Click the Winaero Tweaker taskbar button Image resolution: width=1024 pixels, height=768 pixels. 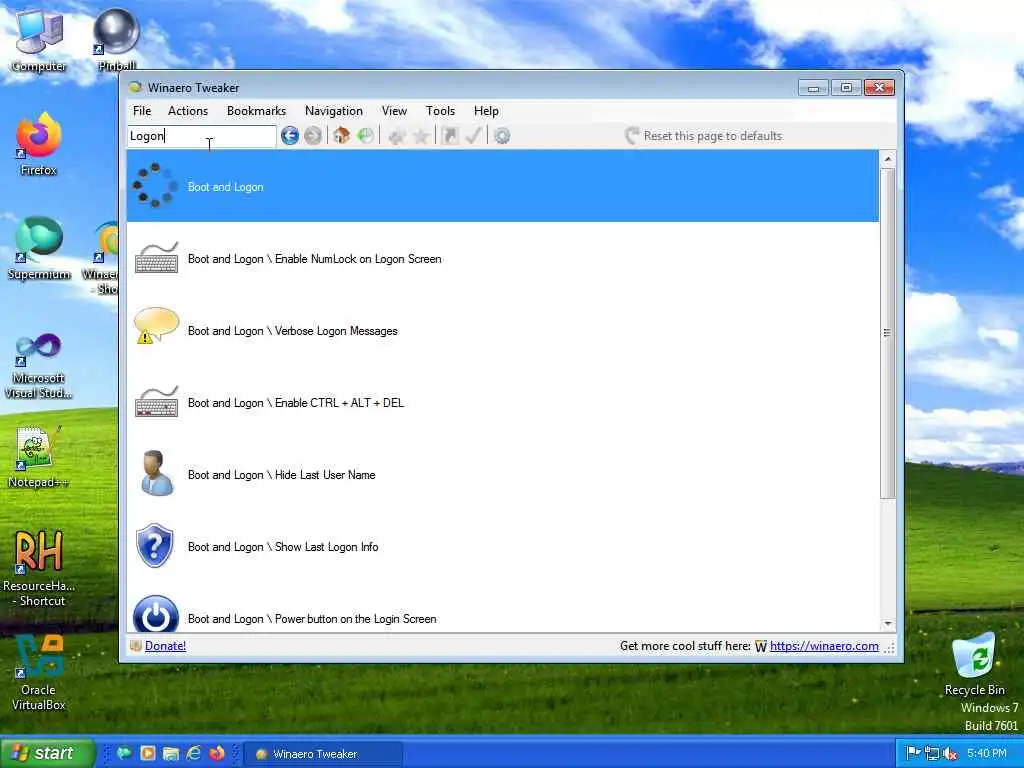pos(323,754)
